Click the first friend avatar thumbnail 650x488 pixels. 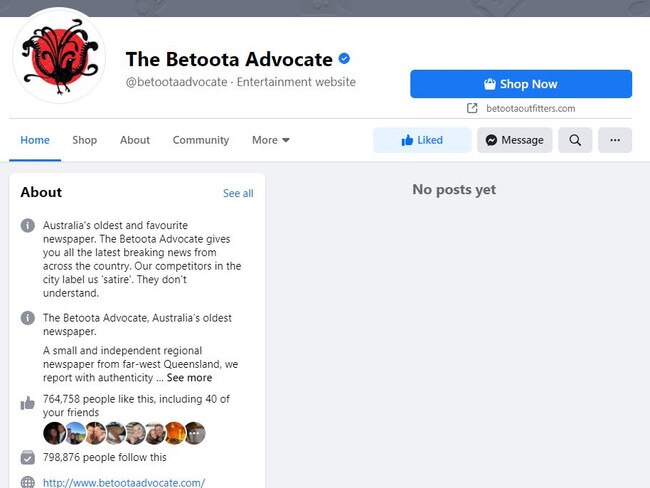54,433
